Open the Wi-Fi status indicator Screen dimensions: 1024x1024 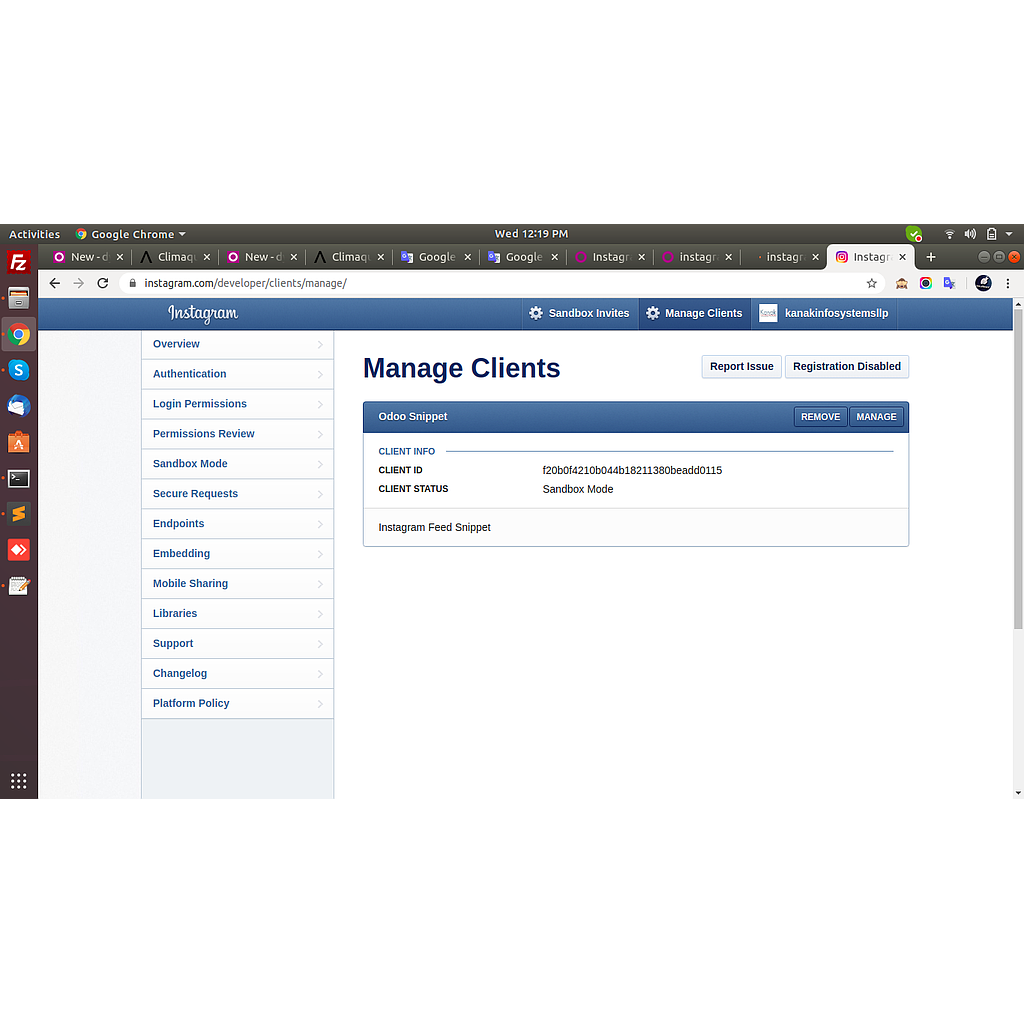950,234
